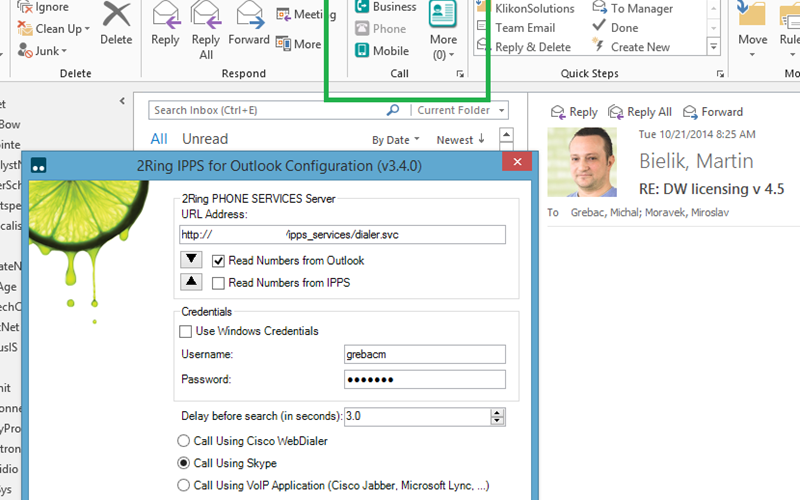Screen dimensions: 800x500
Task: Select the All messages tab
Action: 159,139
